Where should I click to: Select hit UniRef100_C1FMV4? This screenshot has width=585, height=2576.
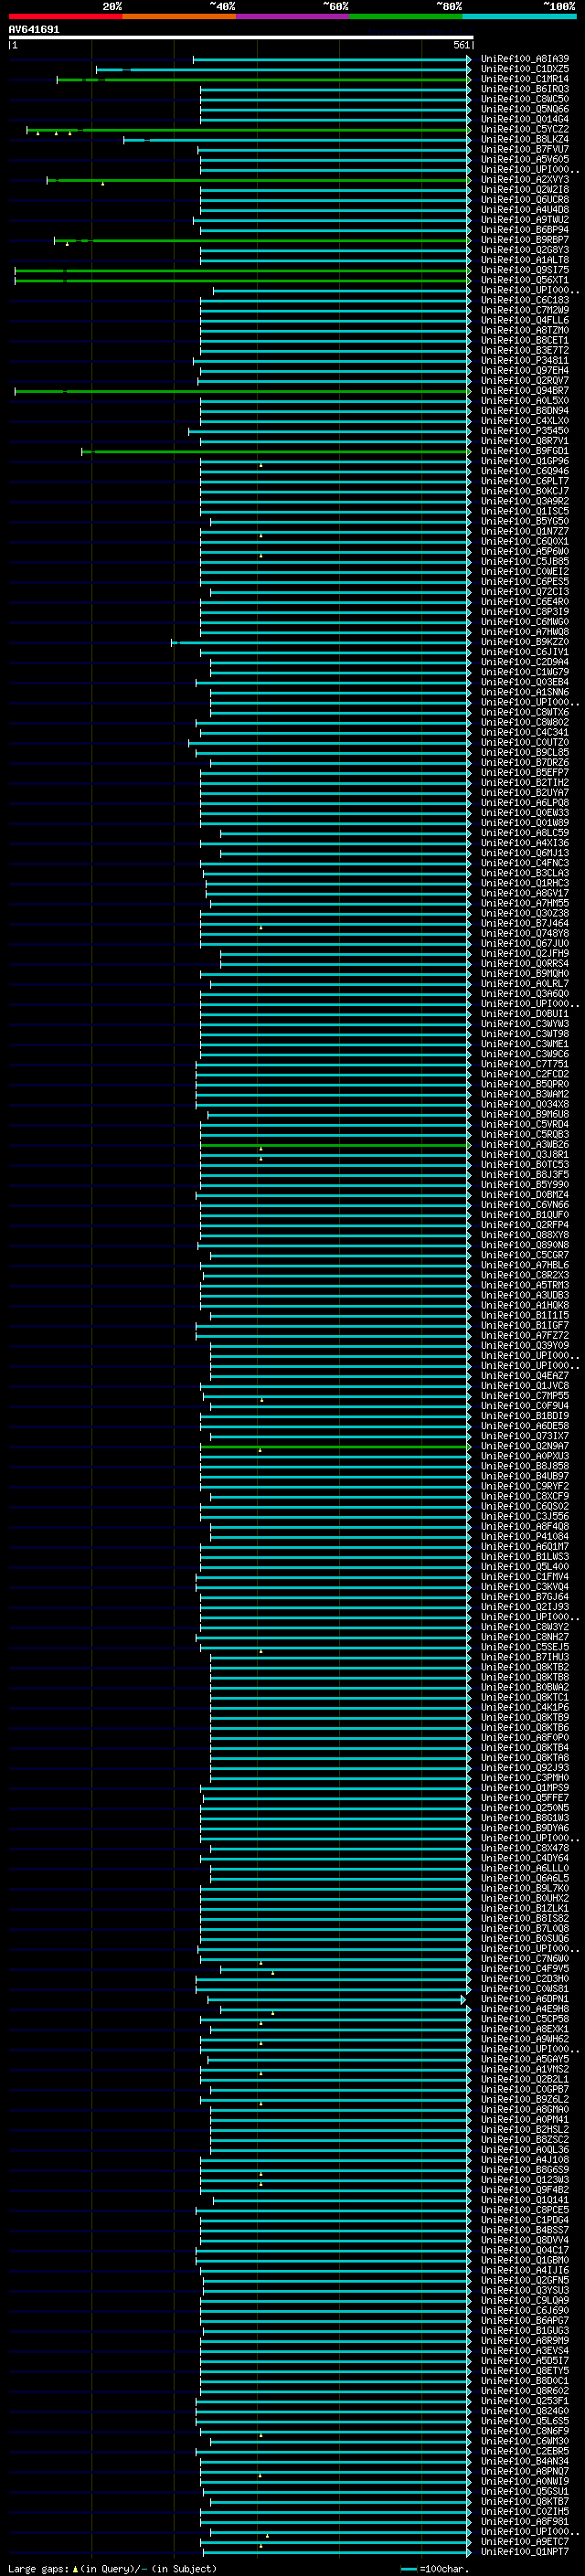[524, 1577]
